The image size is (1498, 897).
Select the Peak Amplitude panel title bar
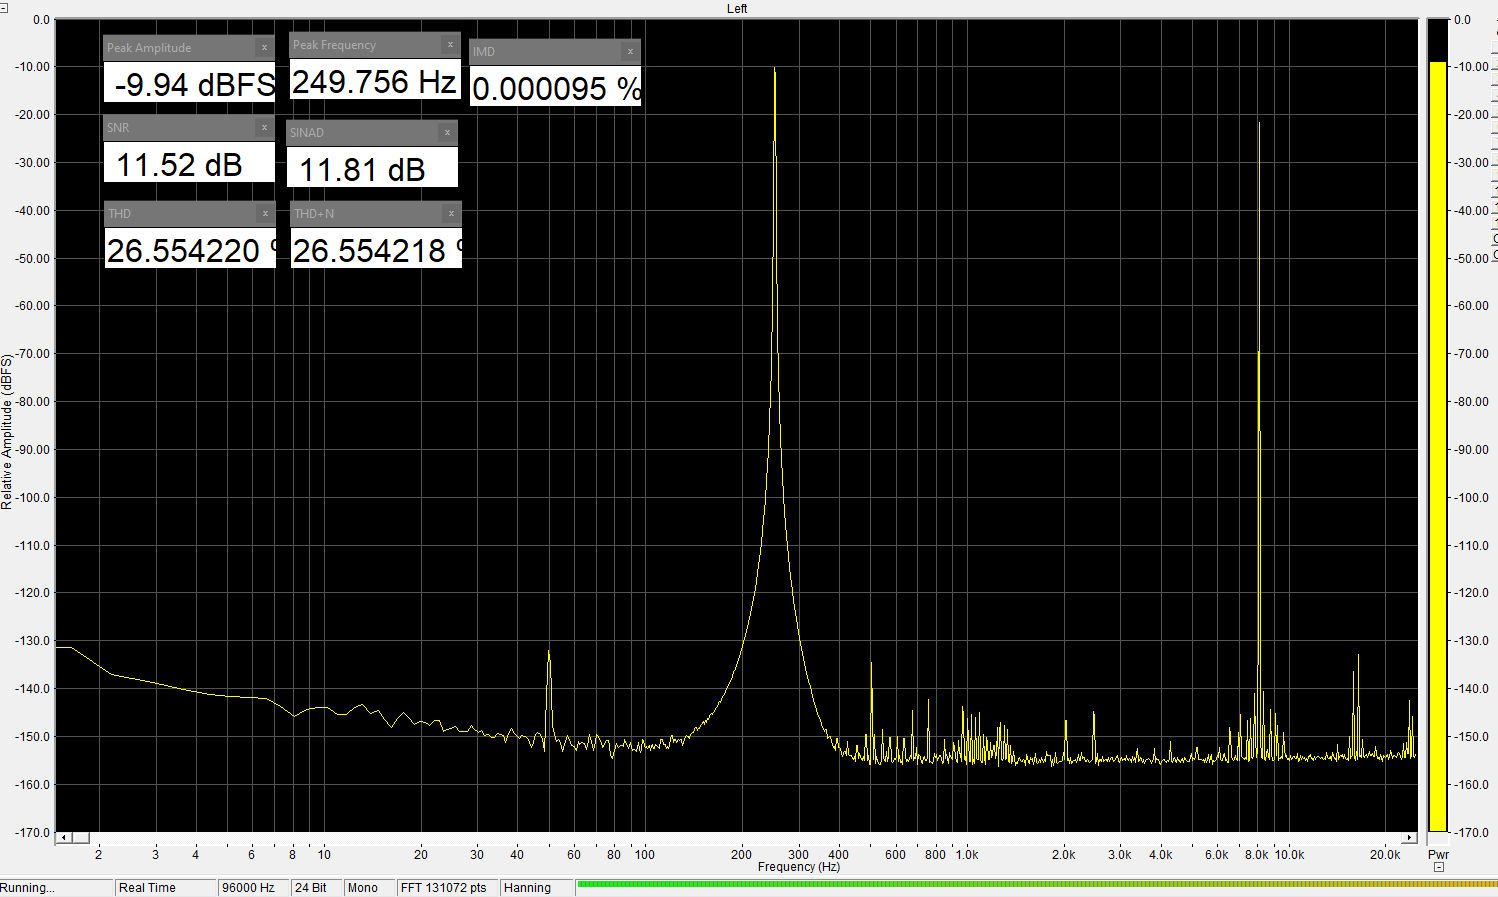(x=189, y=47)
